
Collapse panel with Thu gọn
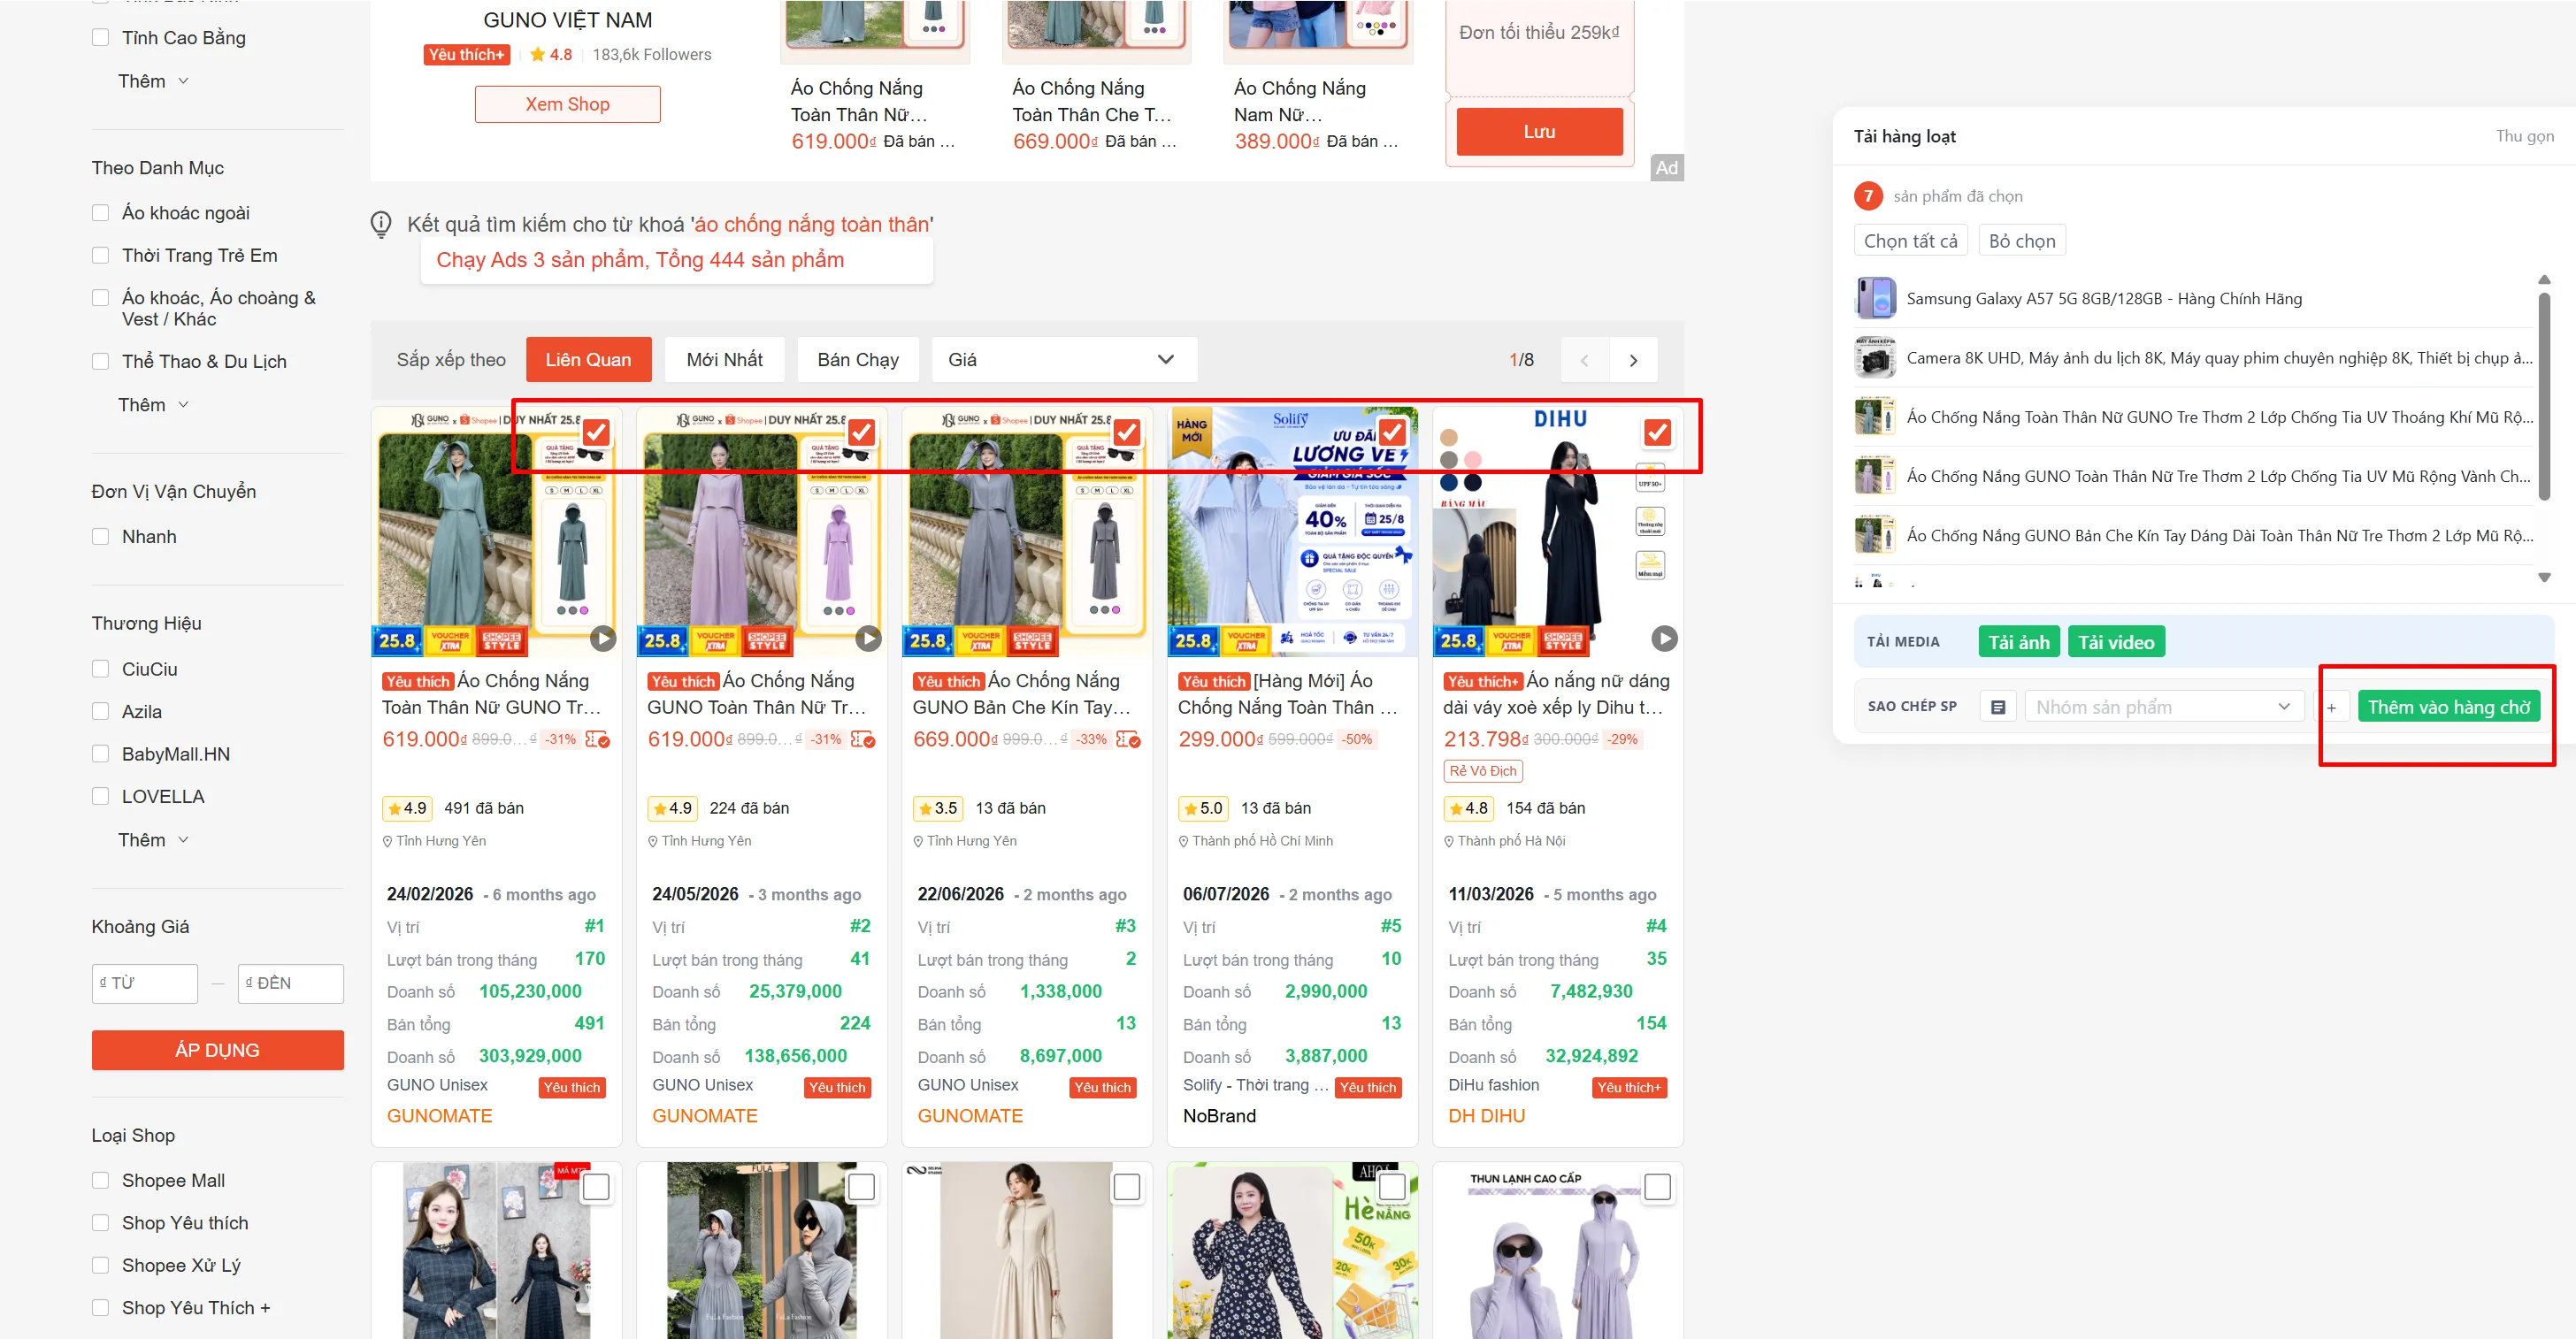(2525, 136)
